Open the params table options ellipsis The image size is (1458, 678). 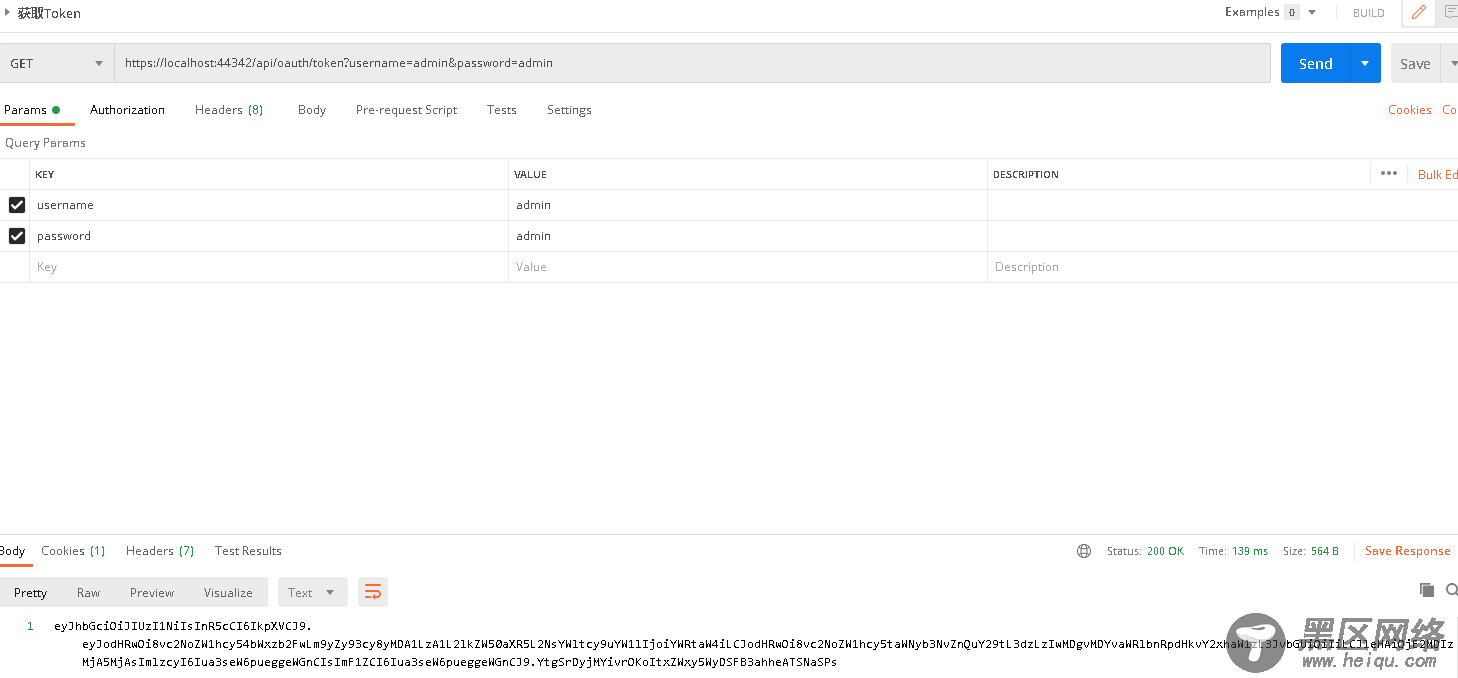1388,173
